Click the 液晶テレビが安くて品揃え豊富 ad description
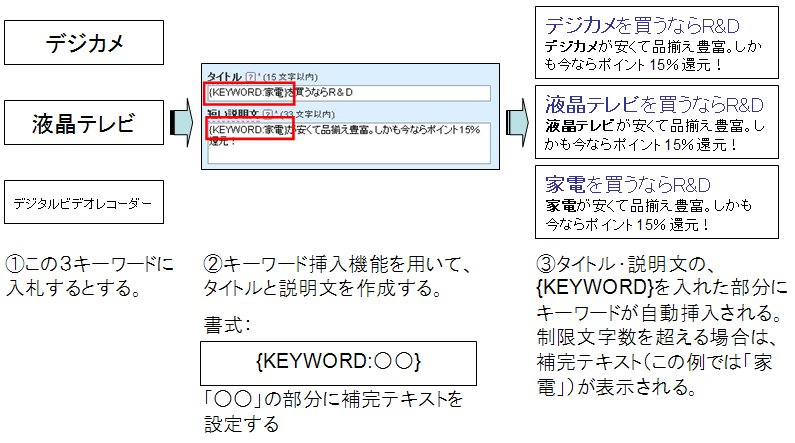Image resolution: width=795 pixels, height=443 pixels. pos(654,135)
